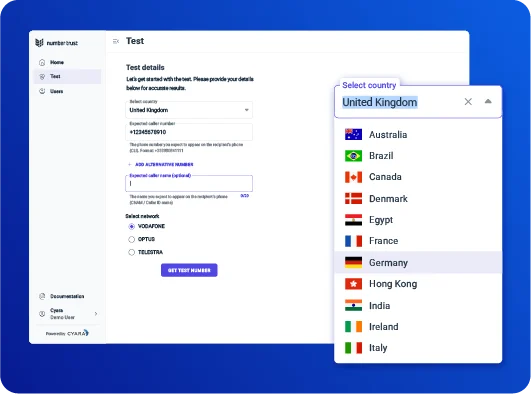Click Add Alternative Number link
Viewport: 531px width, 394px height.
[x=161, y=165]
